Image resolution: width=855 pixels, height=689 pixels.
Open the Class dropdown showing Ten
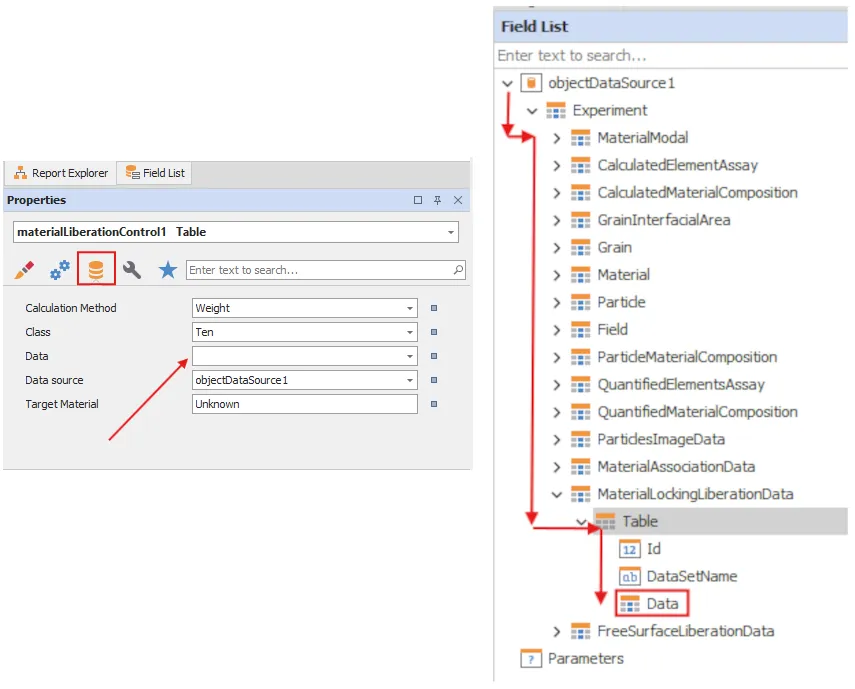410,332
